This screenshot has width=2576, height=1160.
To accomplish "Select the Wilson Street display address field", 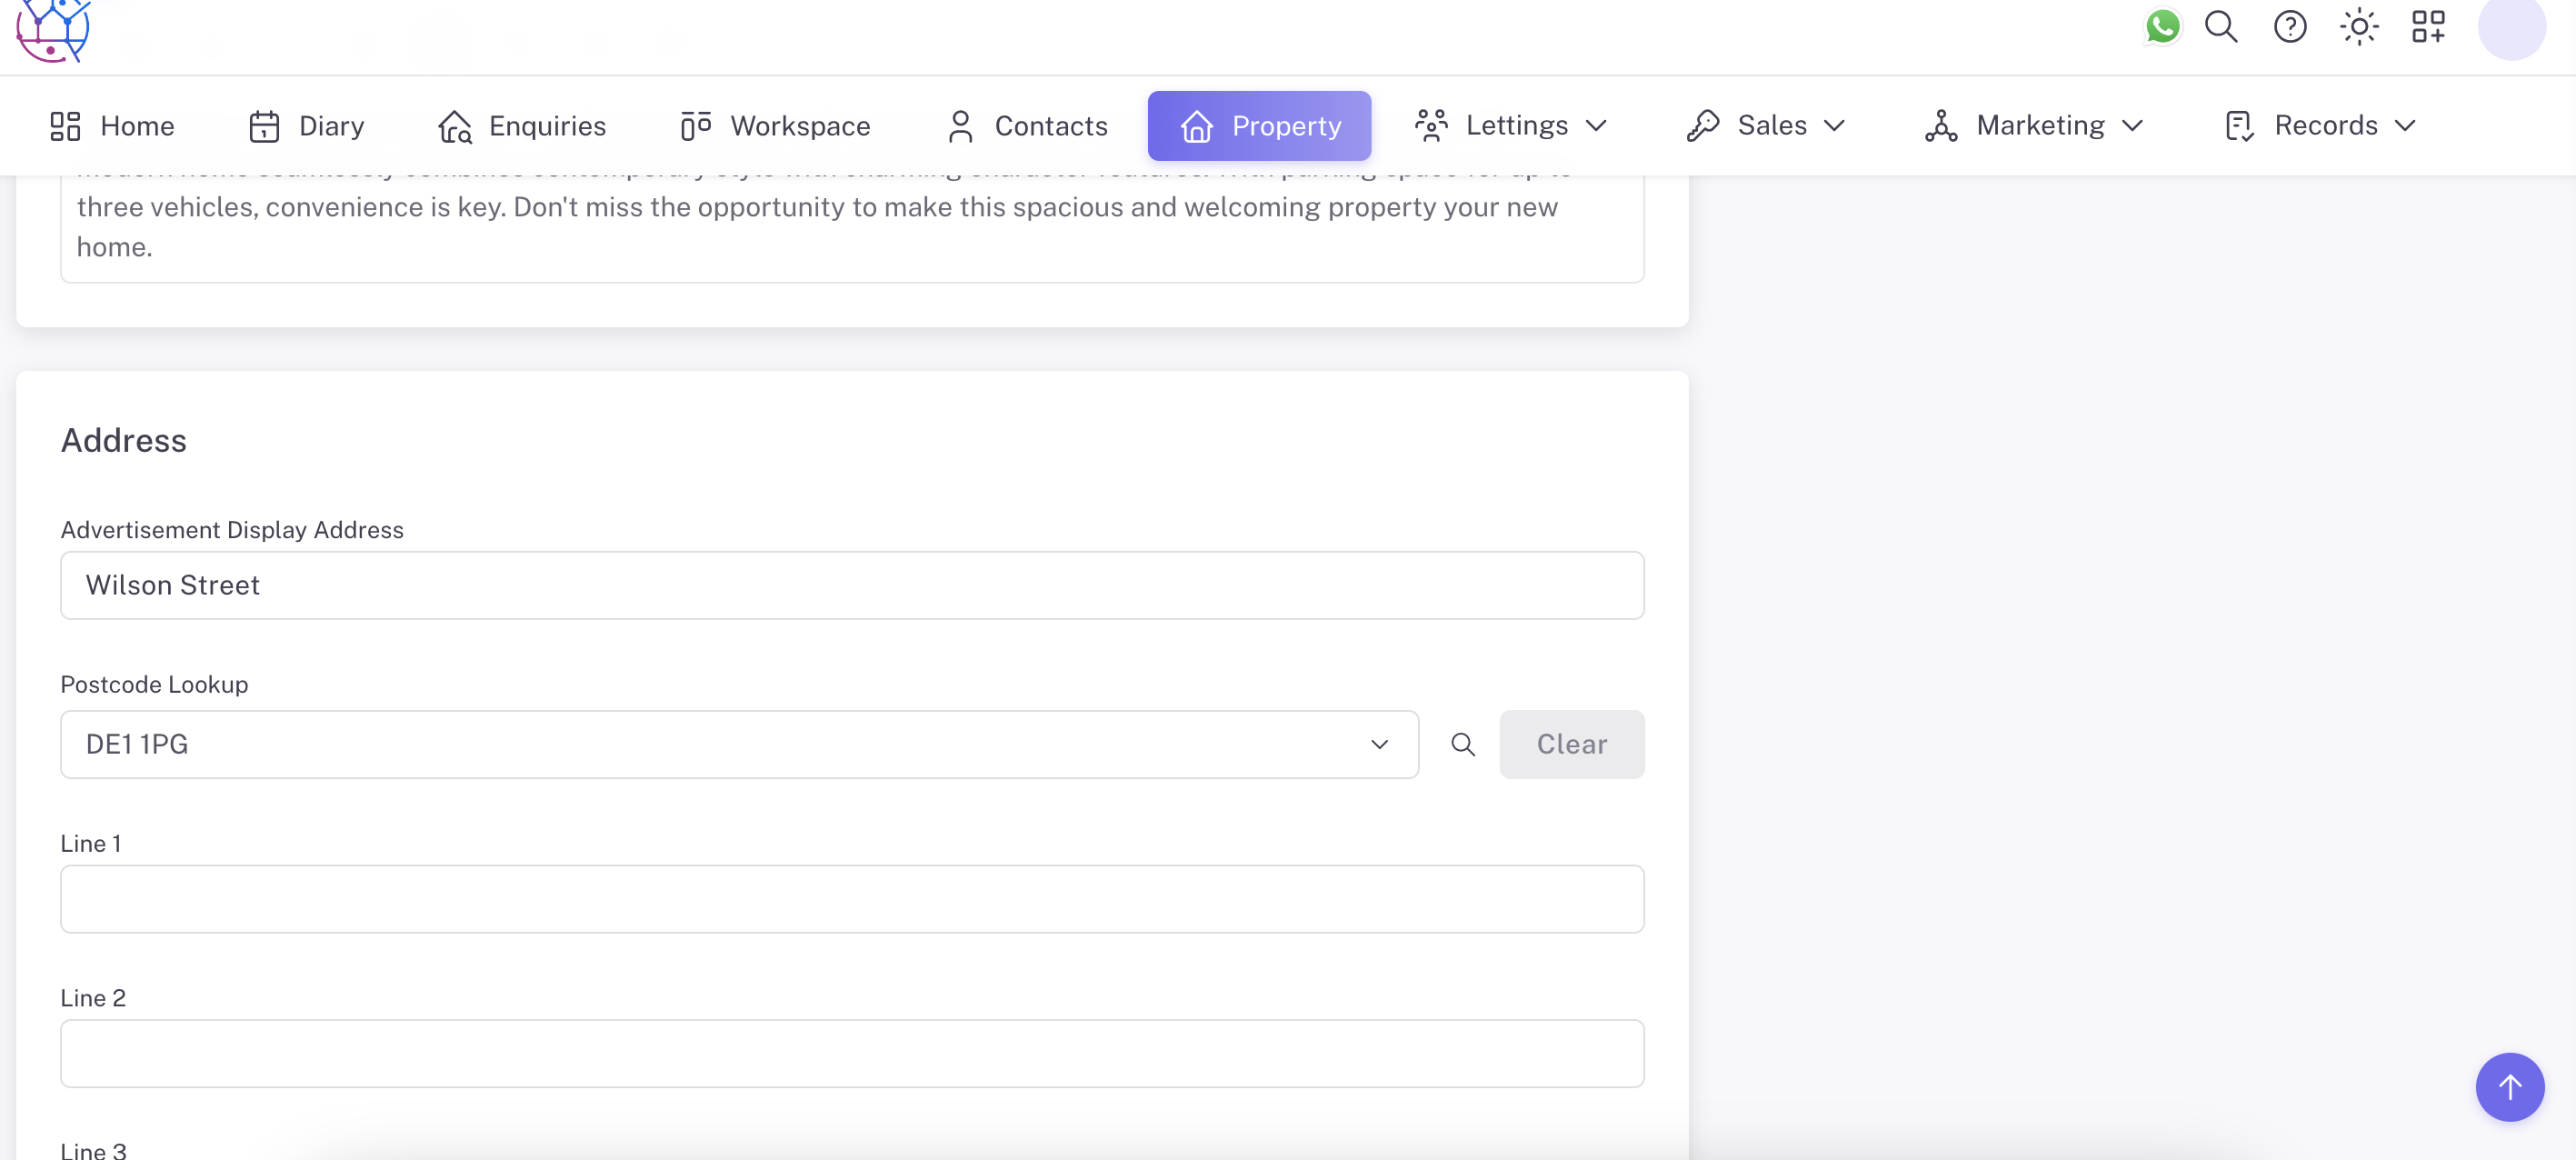I will click(x=852, y=585).
